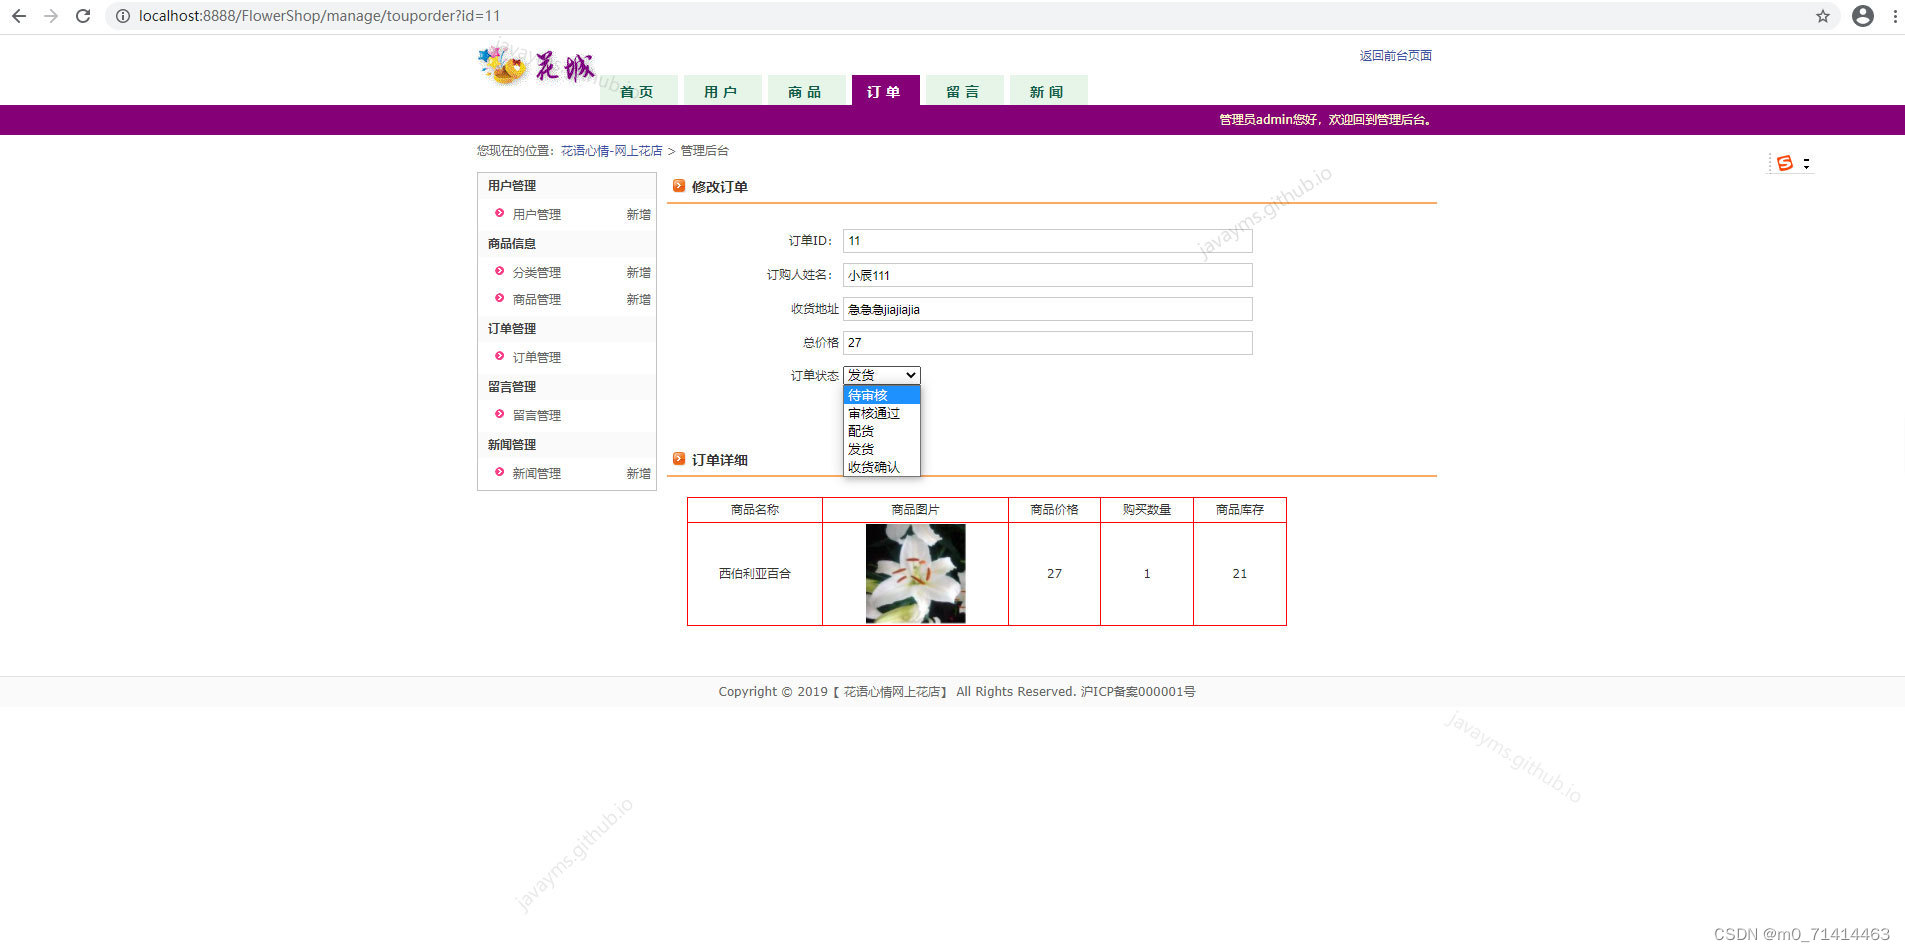Click the orange arrow icon beside 订单详细

pos(679,459)
